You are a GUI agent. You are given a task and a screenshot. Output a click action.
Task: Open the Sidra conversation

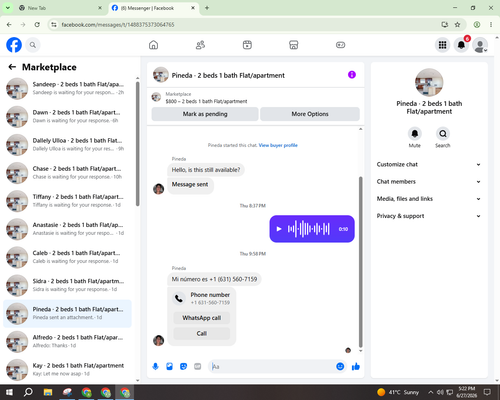pyautogui.click(x=67, y=285)
